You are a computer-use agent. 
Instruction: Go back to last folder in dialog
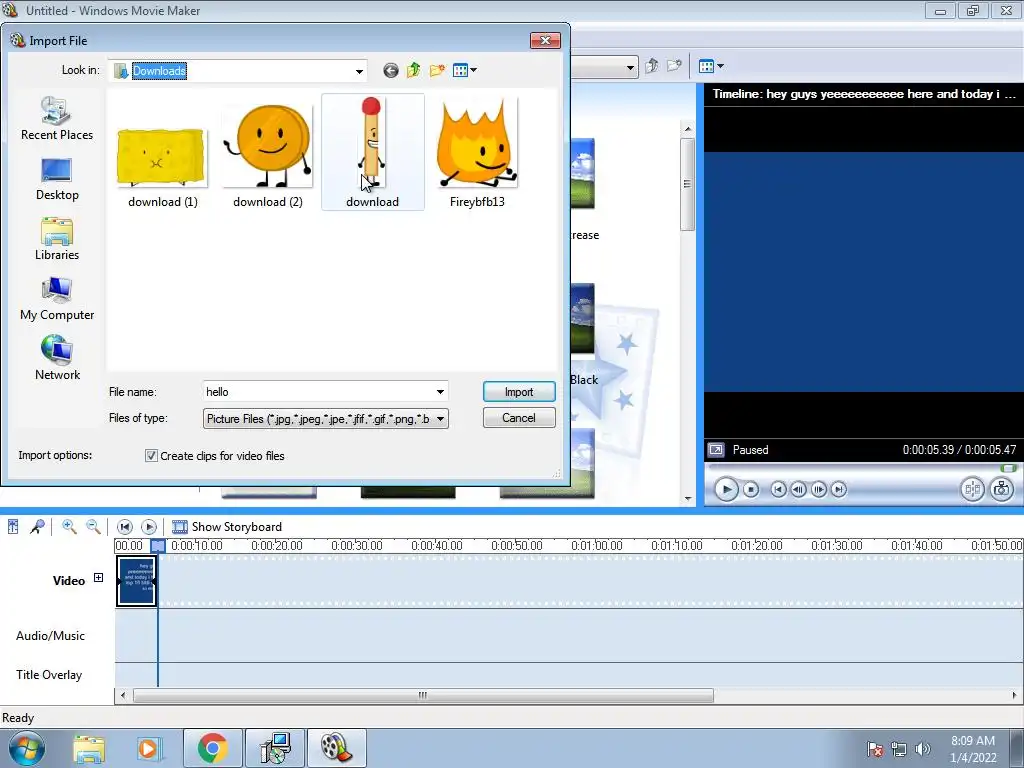[391, 71]
